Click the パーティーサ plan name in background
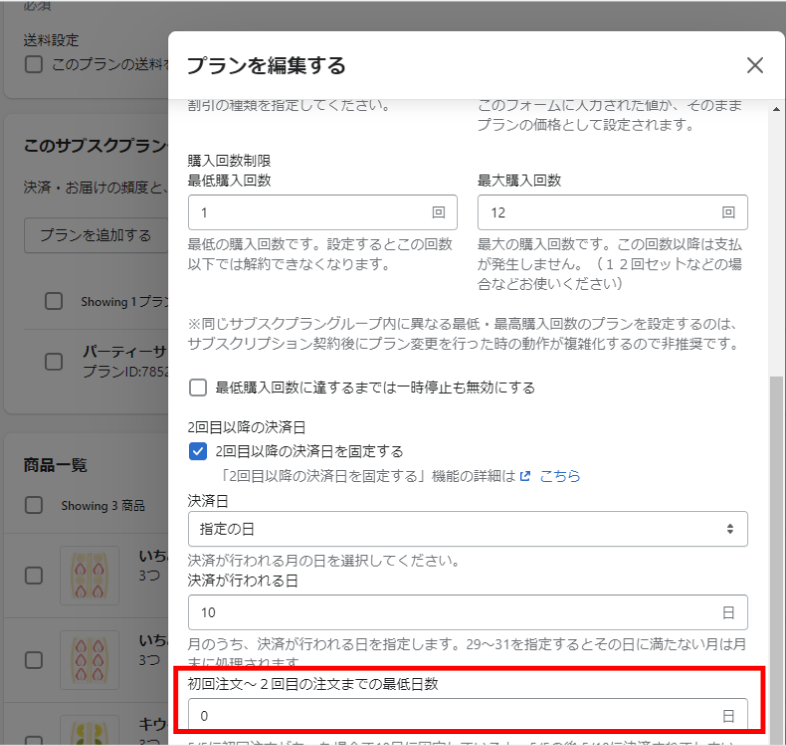 click(125, 351)
